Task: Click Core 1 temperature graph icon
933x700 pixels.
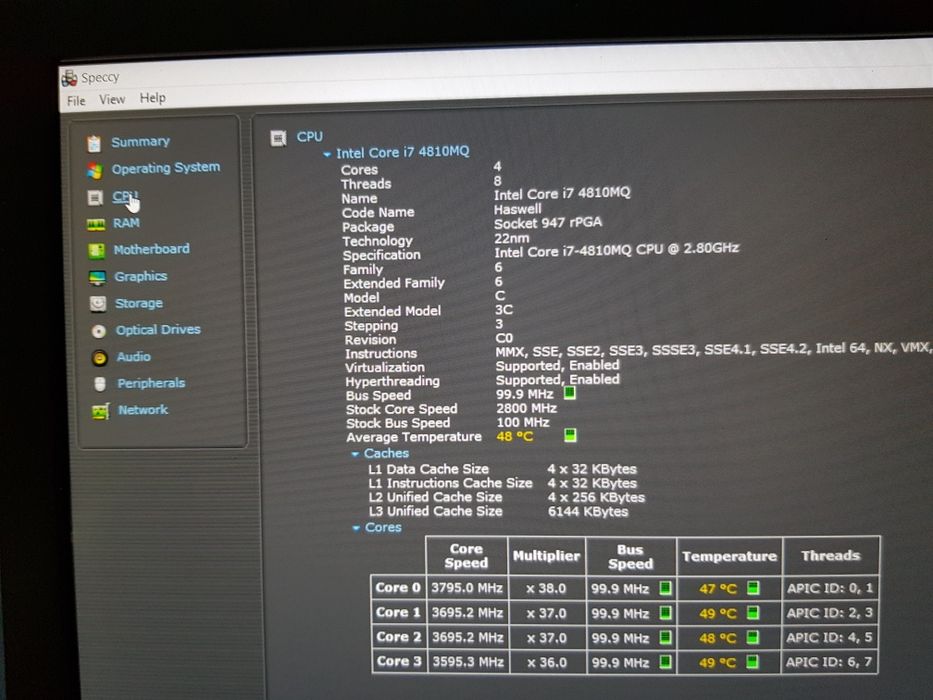Action: point(753,612)
